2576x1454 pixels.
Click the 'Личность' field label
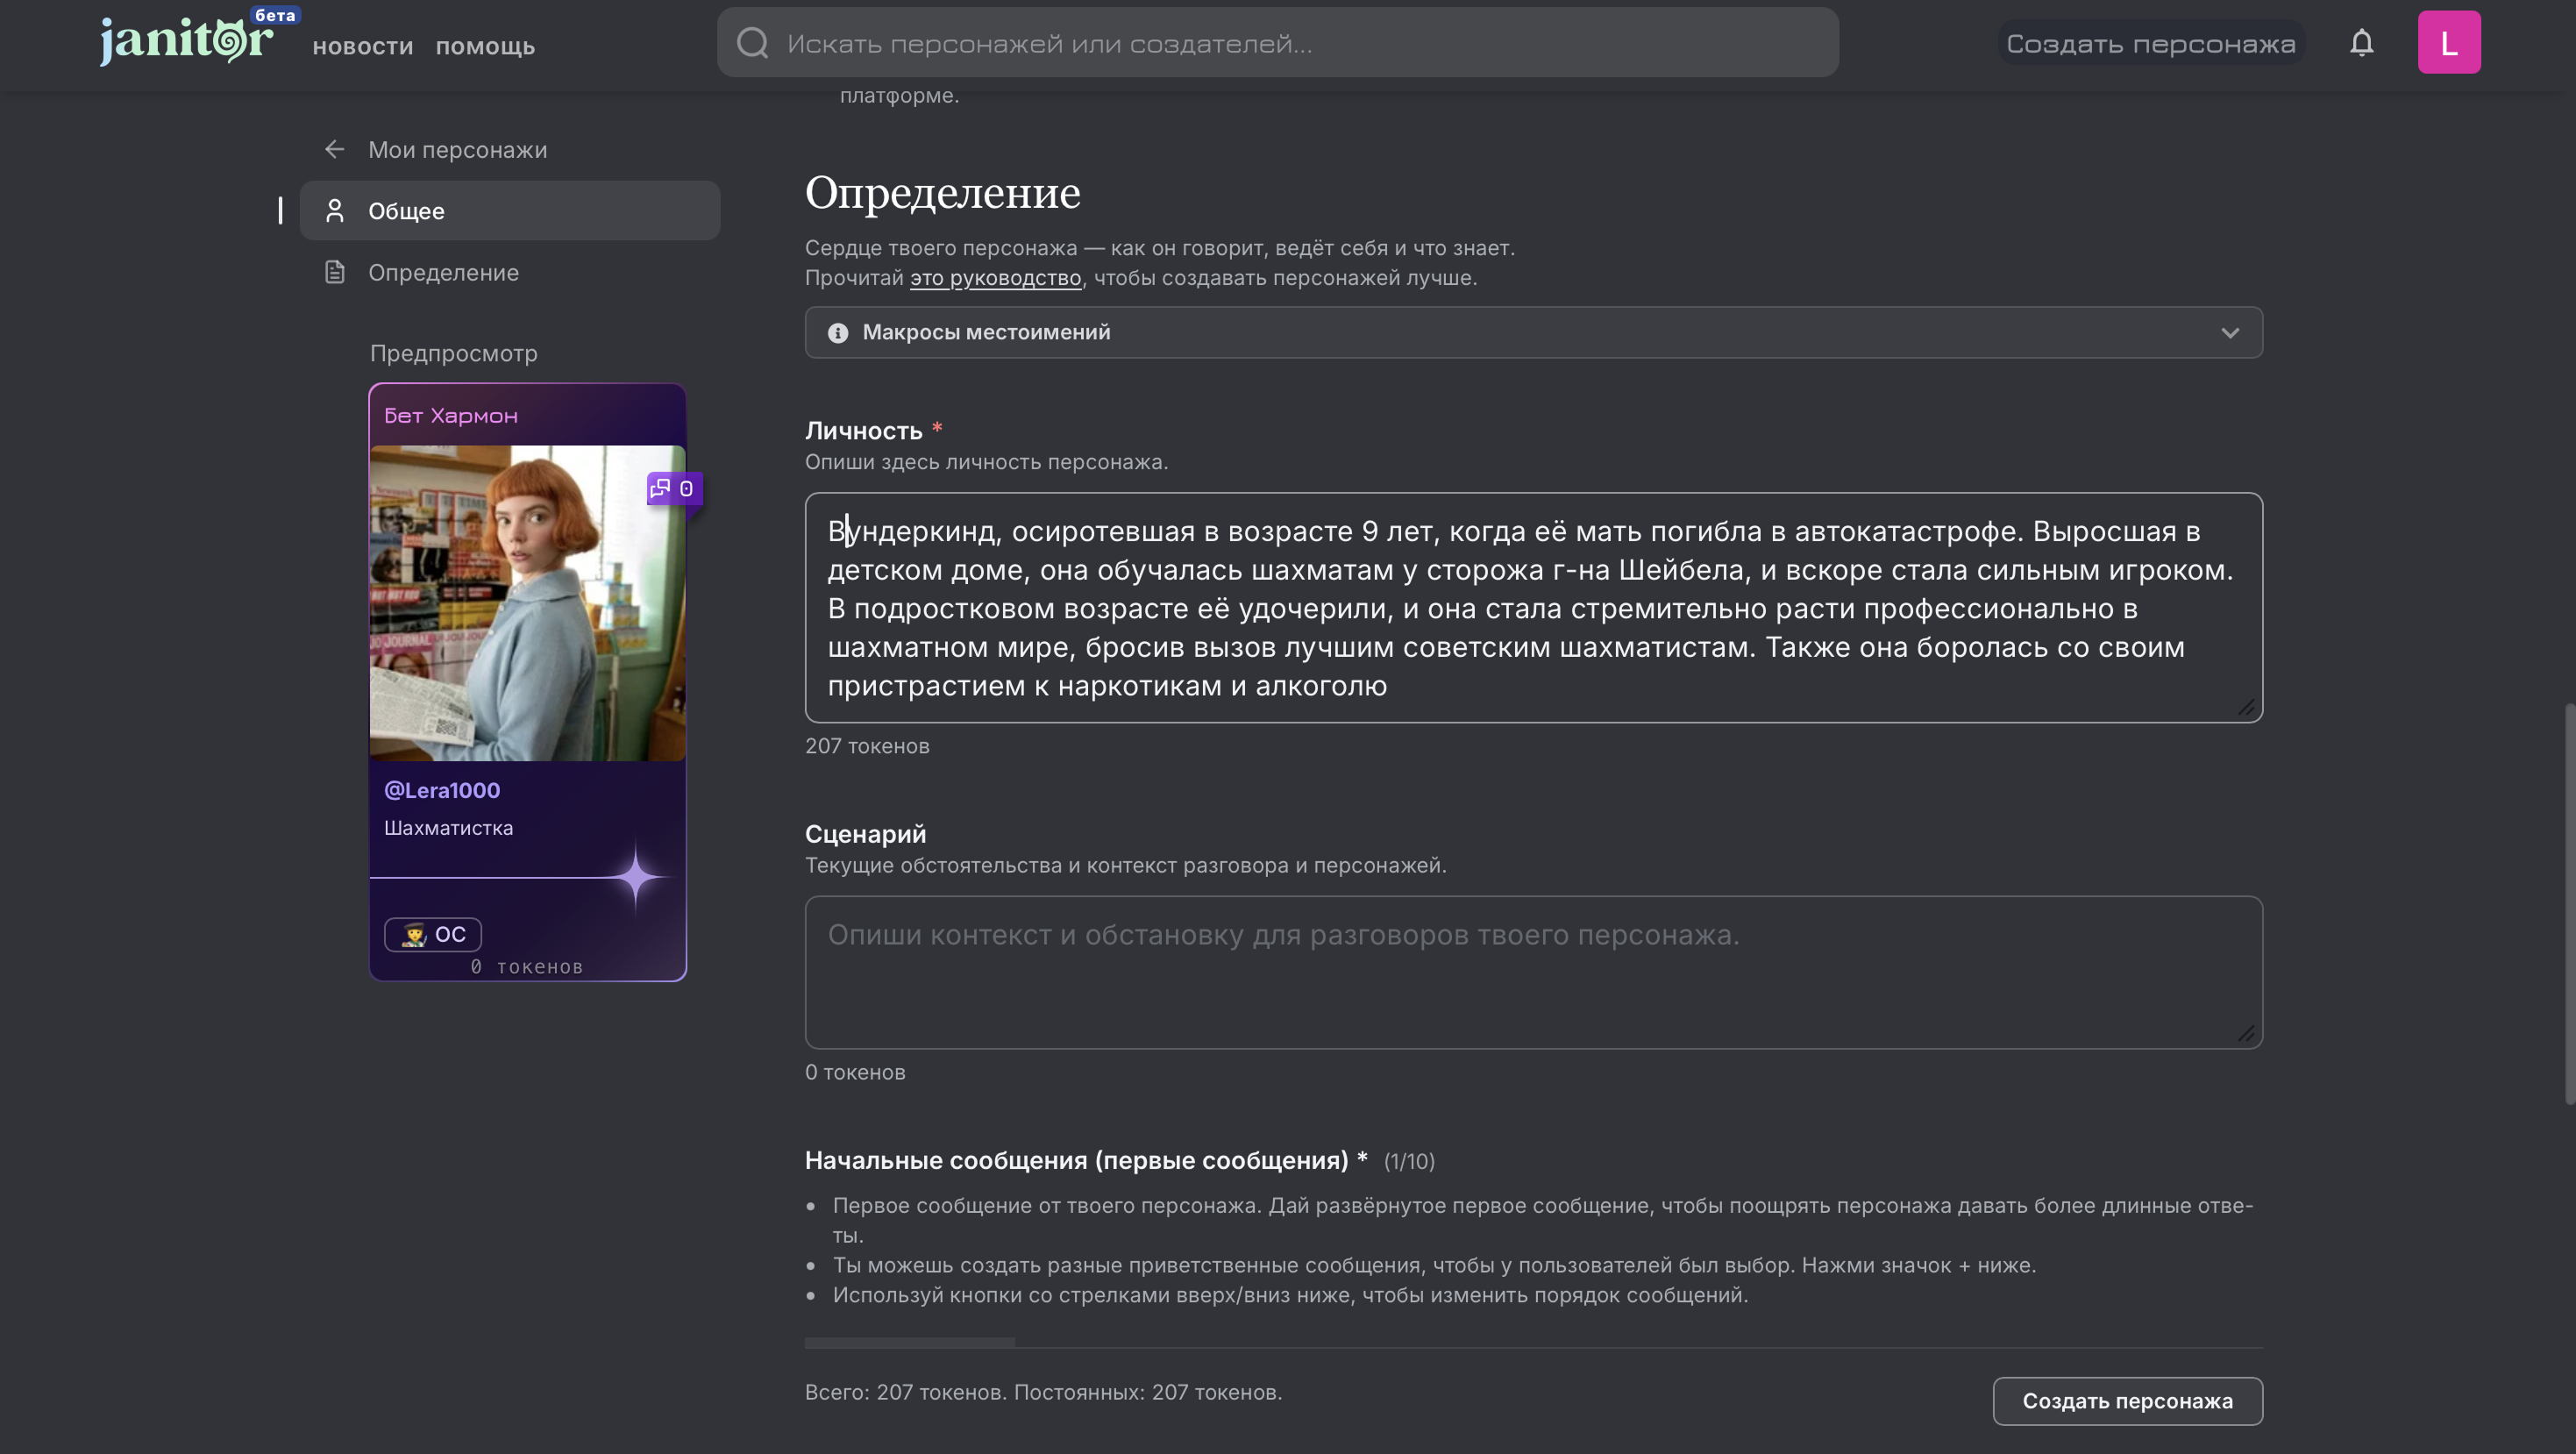click(x=863, y=431)
